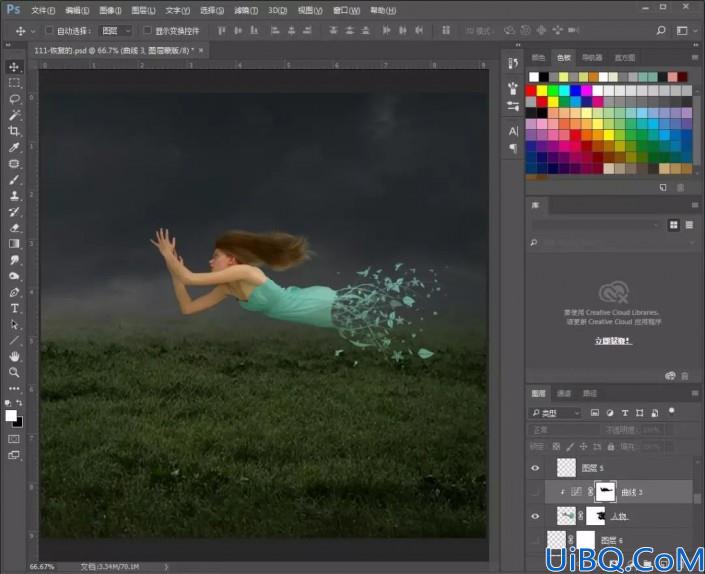Select the Hand tool
Image resolution: width=705 pixels, height=574 pixels.
(14, 356)
